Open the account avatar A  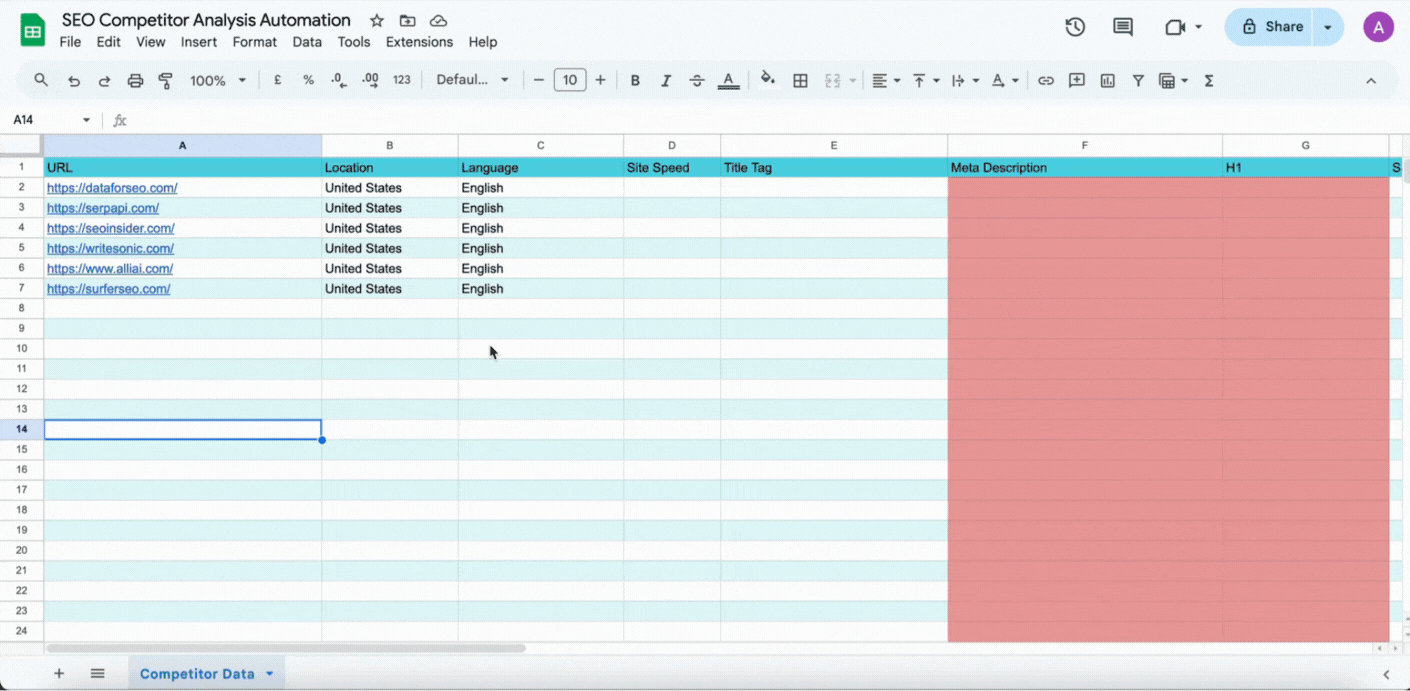tap(1378, 27)
